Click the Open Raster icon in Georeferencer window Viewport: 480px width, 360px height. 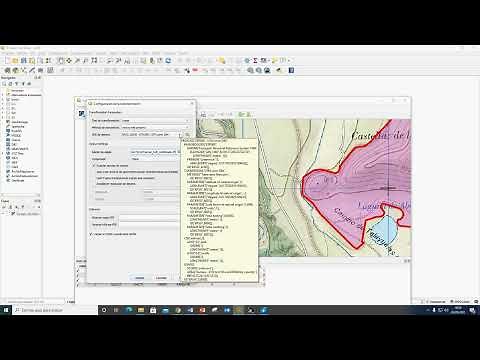81,114
